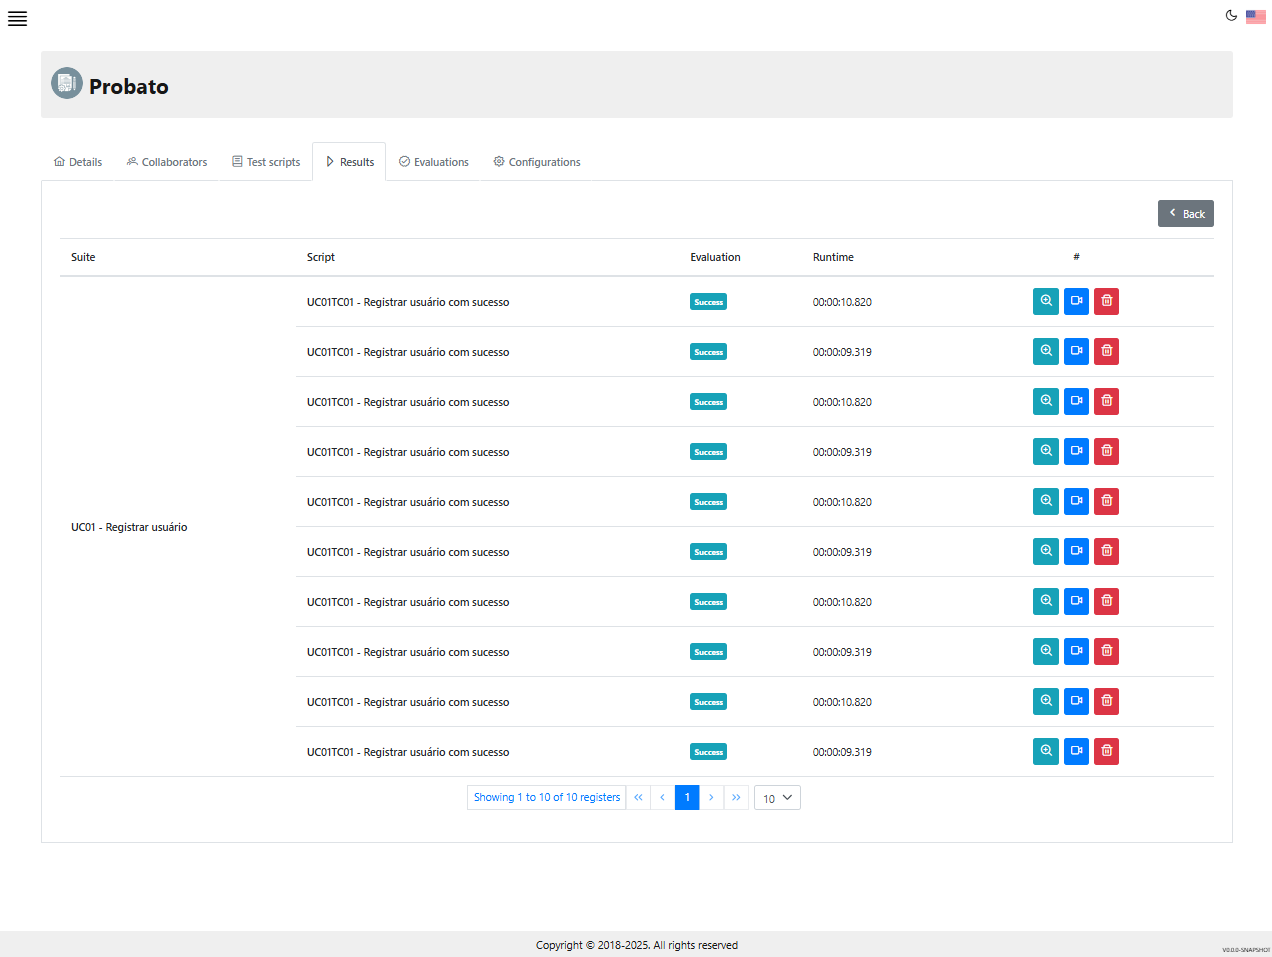1272x957 pixels.
Task: Change language via US flag icon
Action: [x=1255, y=16]
